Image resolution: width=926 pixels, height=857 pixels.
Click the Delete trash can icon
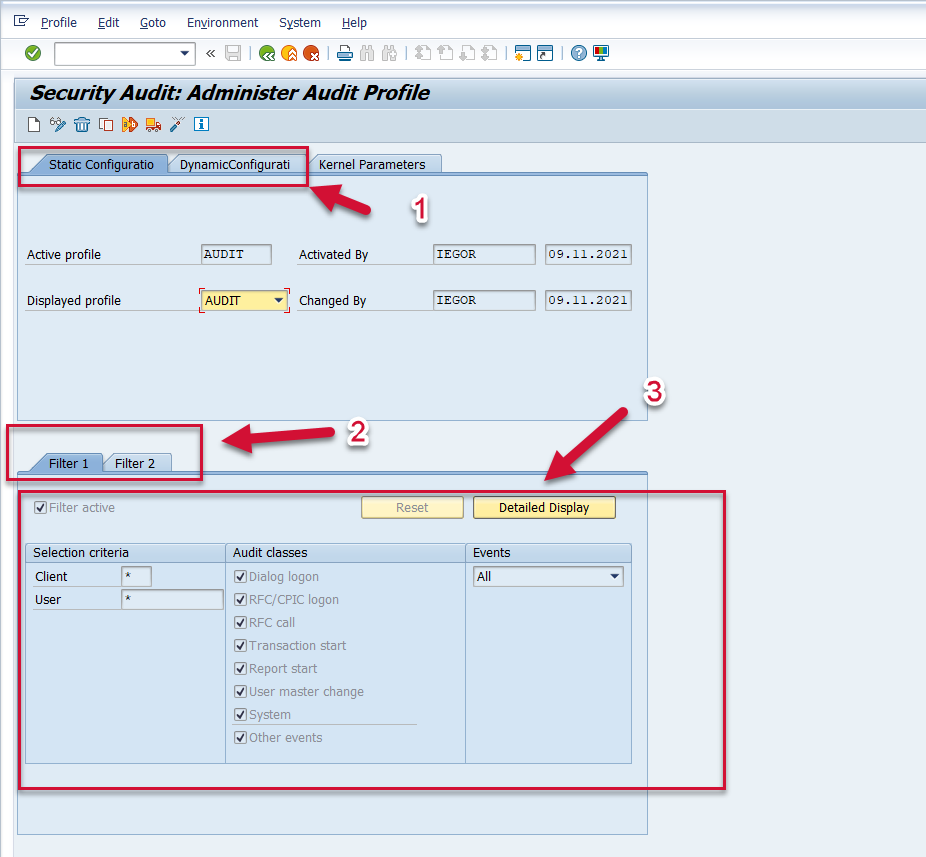click(x=82, y=124)
